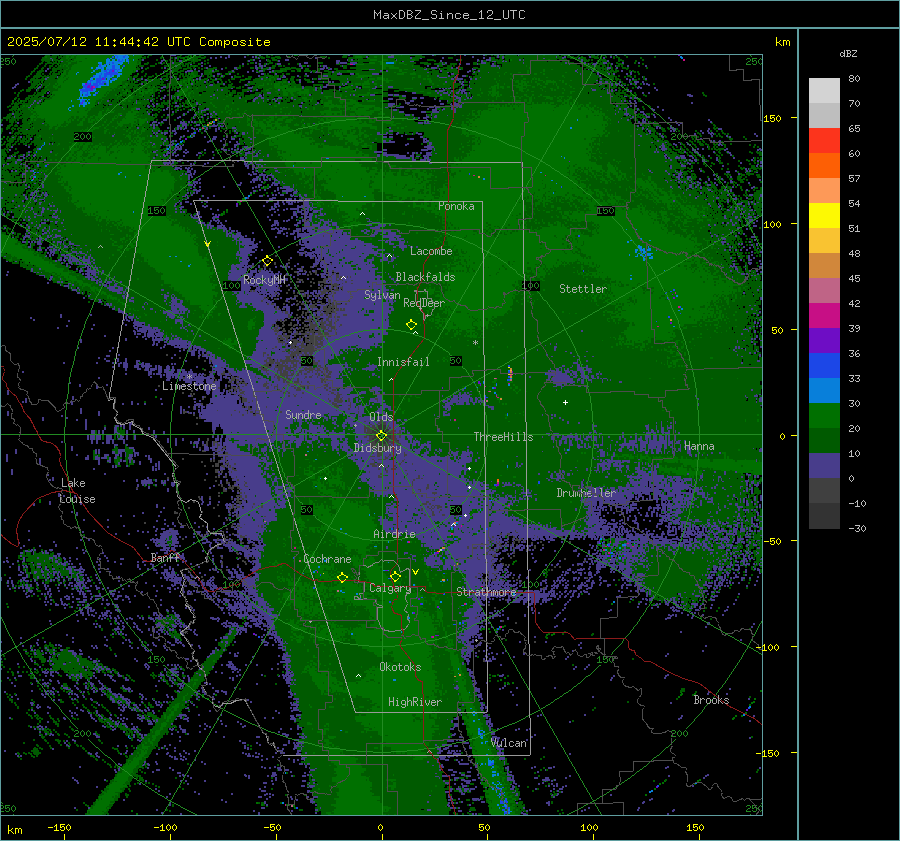Click the -150 tick on the bottom axis

(x=59, y=827)
